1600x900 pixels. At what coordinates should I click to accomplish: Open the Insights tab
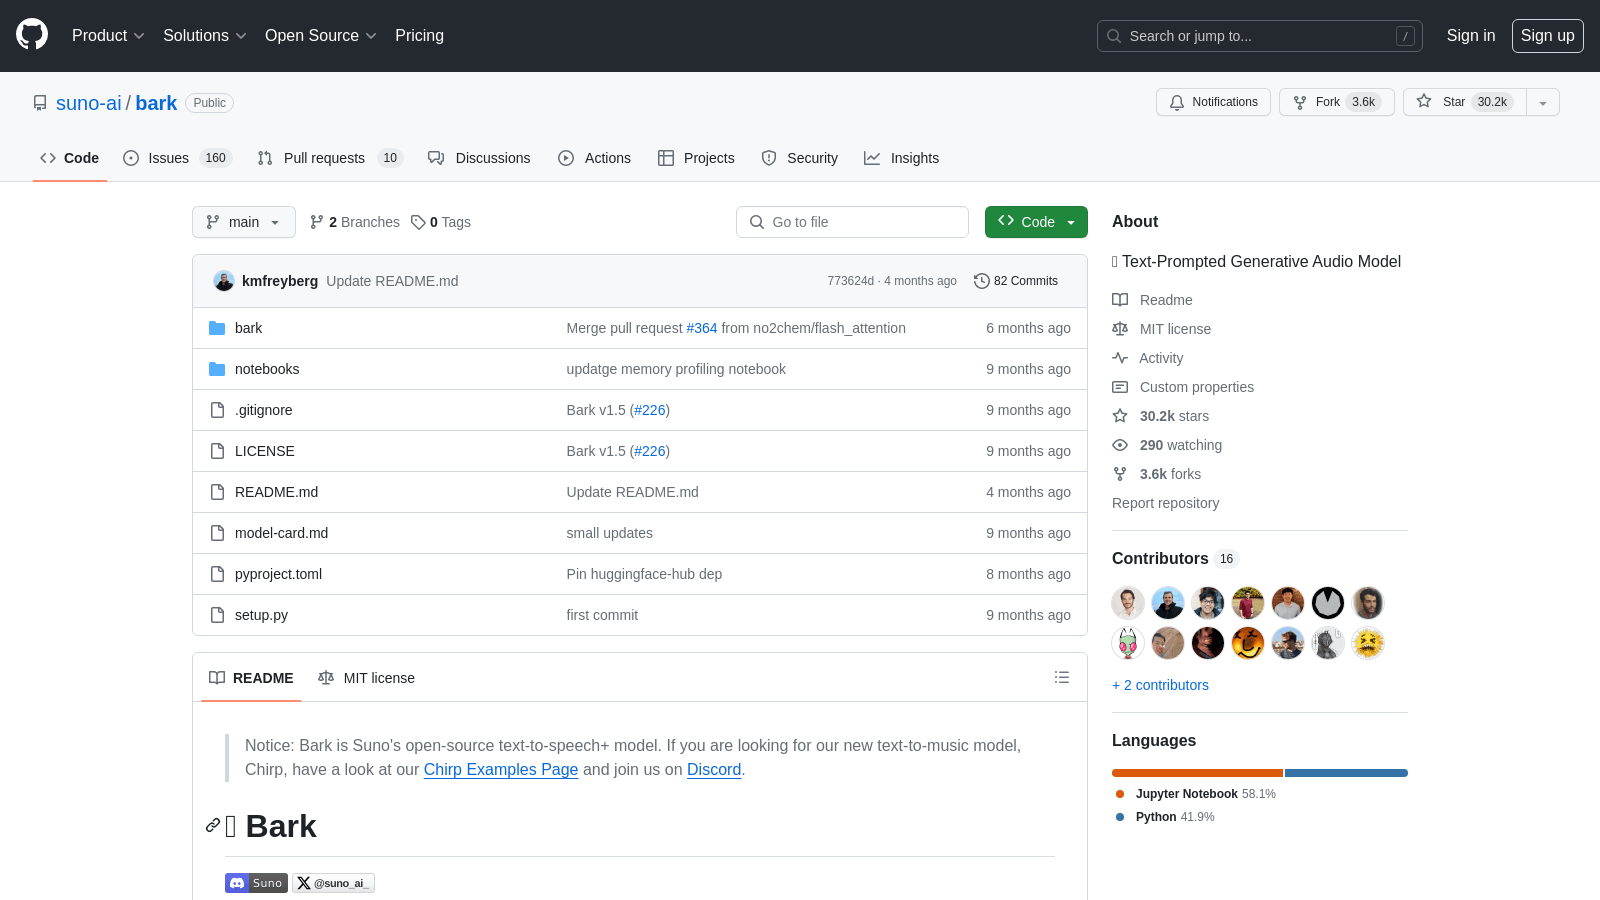[x=901, y=158]
